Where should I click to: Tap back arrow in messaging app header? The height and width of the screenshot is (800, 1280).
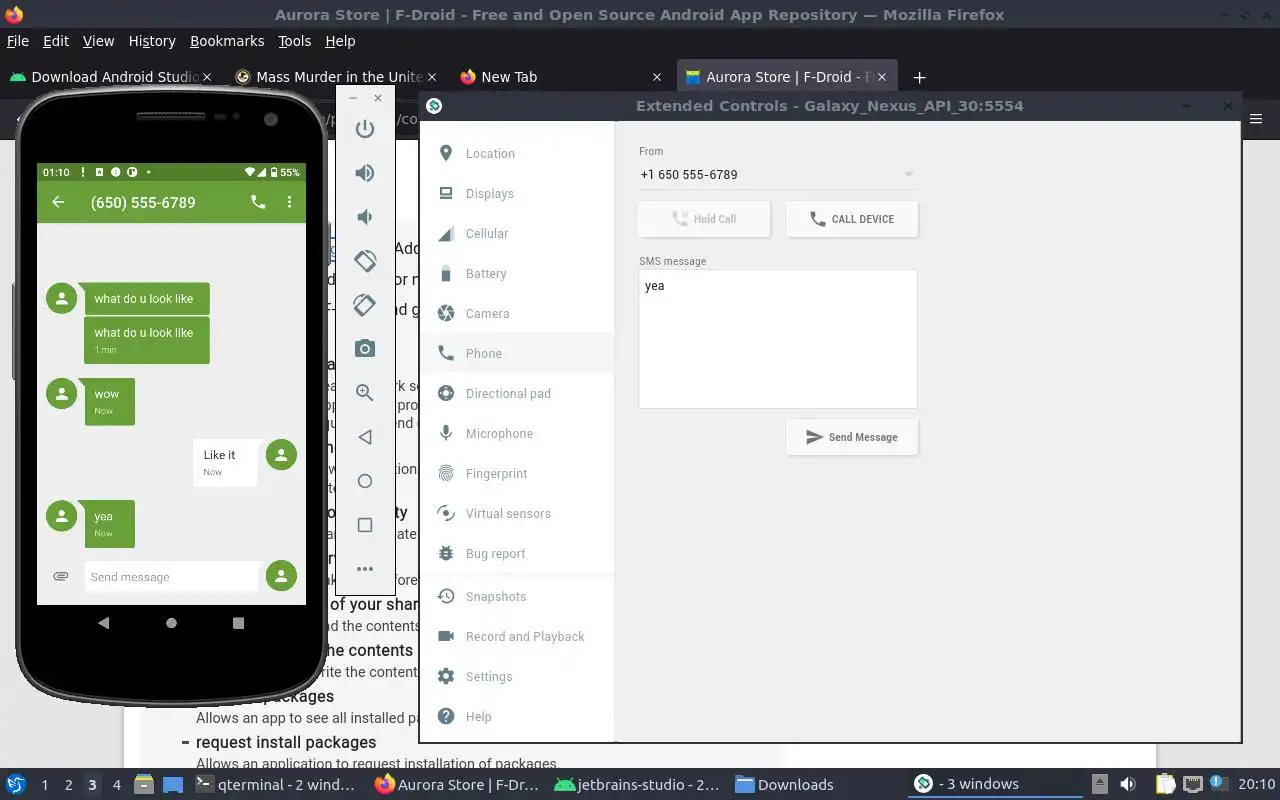tap(58, 202)
